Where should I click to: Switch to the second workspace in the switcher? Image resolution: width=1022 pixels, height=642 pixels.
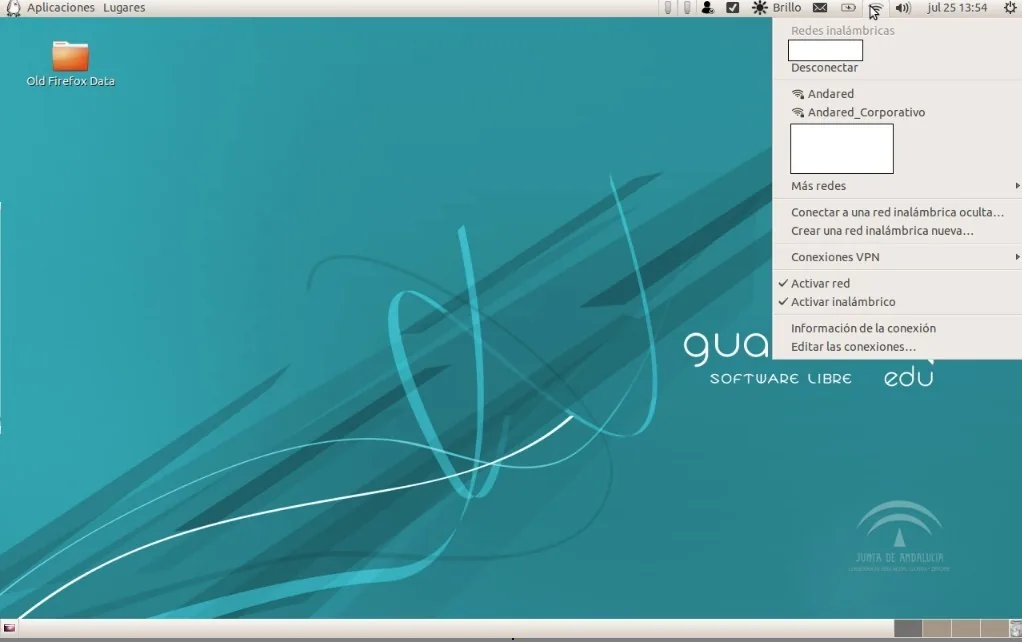click(x=937, y=628)
